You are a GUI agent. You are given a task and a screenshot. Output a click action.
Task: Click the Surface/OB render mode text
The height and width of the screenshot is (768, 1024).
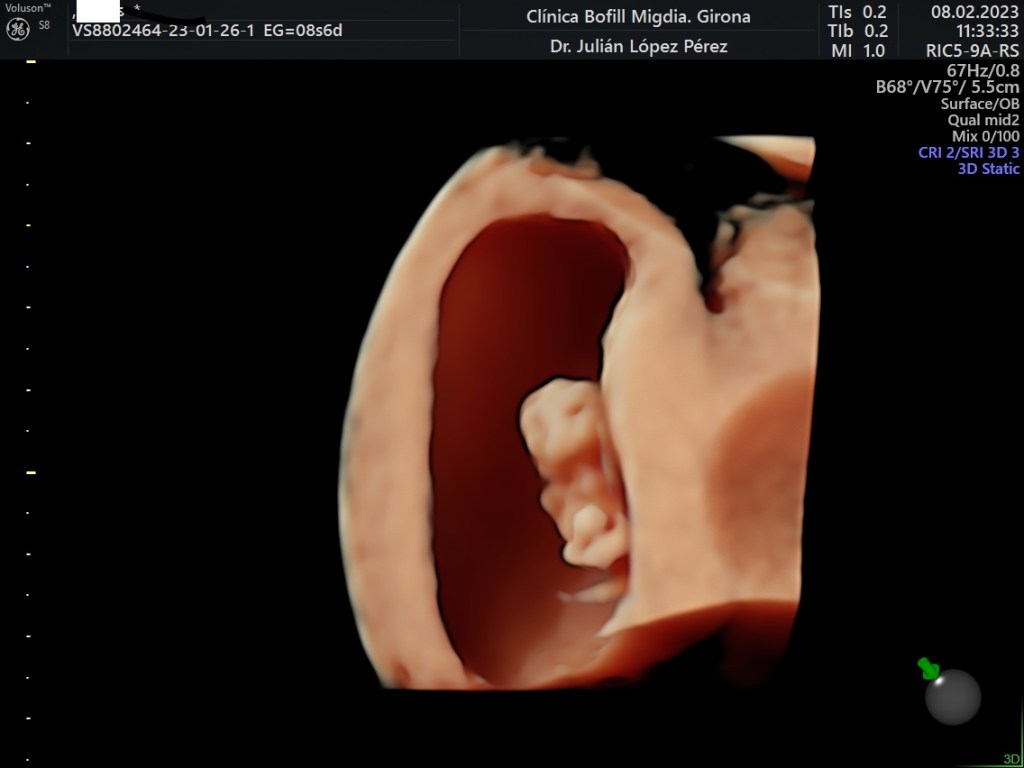[x=979, y=104]
